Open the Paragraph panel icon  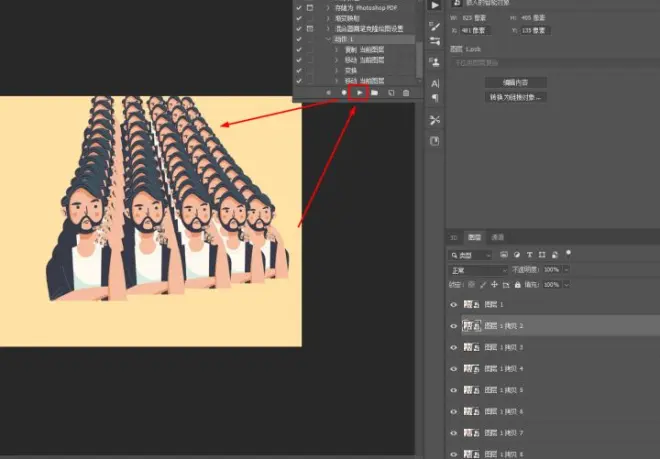pyautogui.click(x=435, y=98)
